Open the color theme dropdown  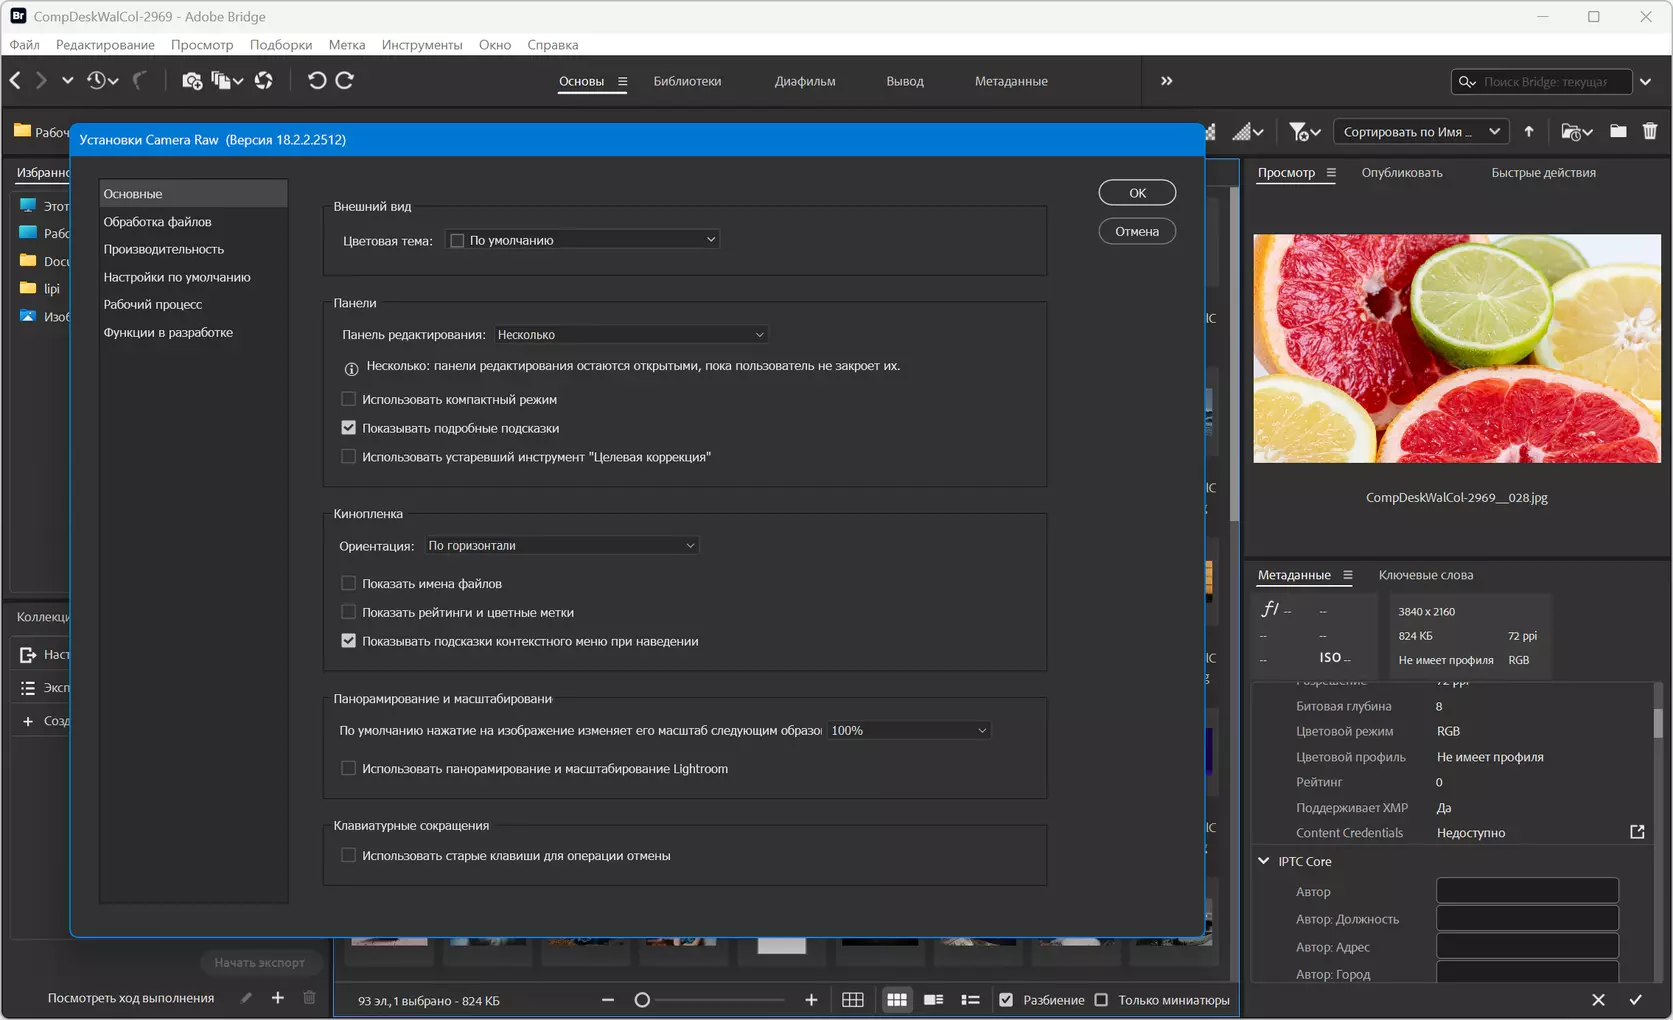(x=583, y=240)
